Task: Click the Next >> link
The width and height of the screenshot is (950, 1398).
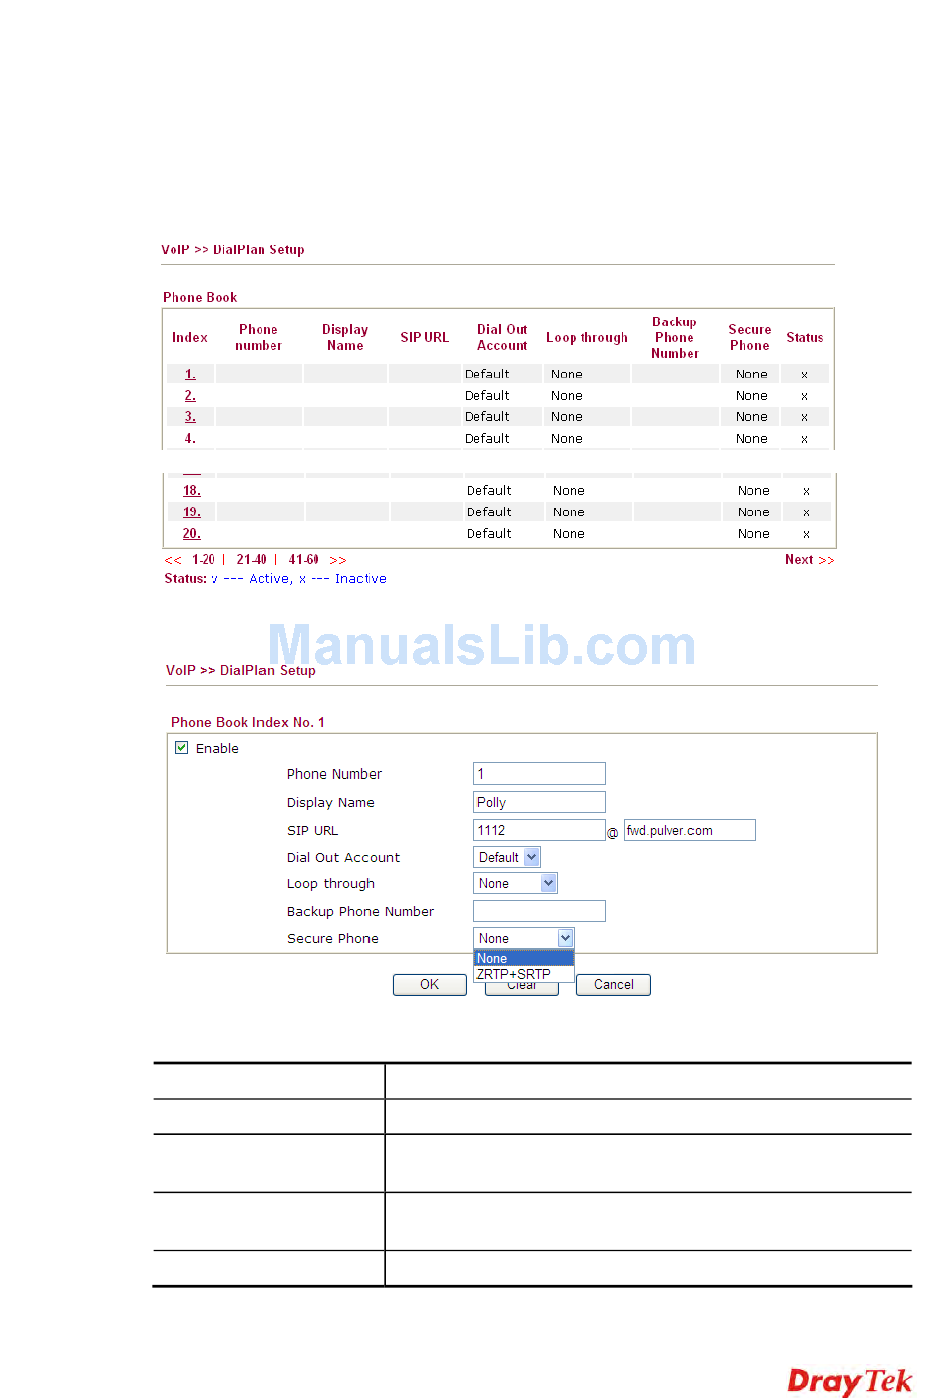Action: [x=809, y=560]
